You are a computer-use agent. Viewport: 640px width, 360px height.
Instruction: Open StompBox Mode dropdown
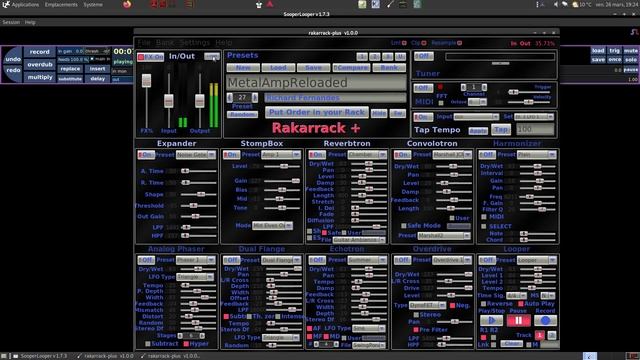[272, 225]
